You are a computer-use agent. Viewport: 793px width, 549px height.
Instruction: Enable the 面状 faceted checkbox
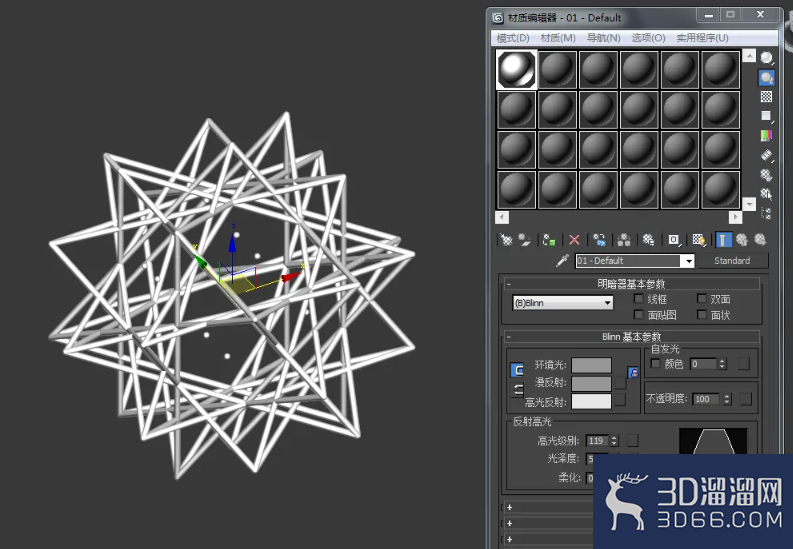click(701, 314)
